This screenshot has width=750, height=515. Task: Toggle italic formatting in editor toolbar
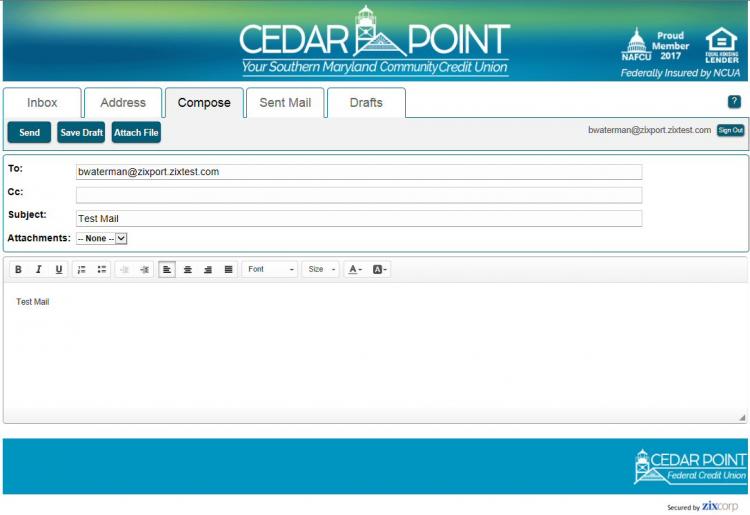pos(38,270)
